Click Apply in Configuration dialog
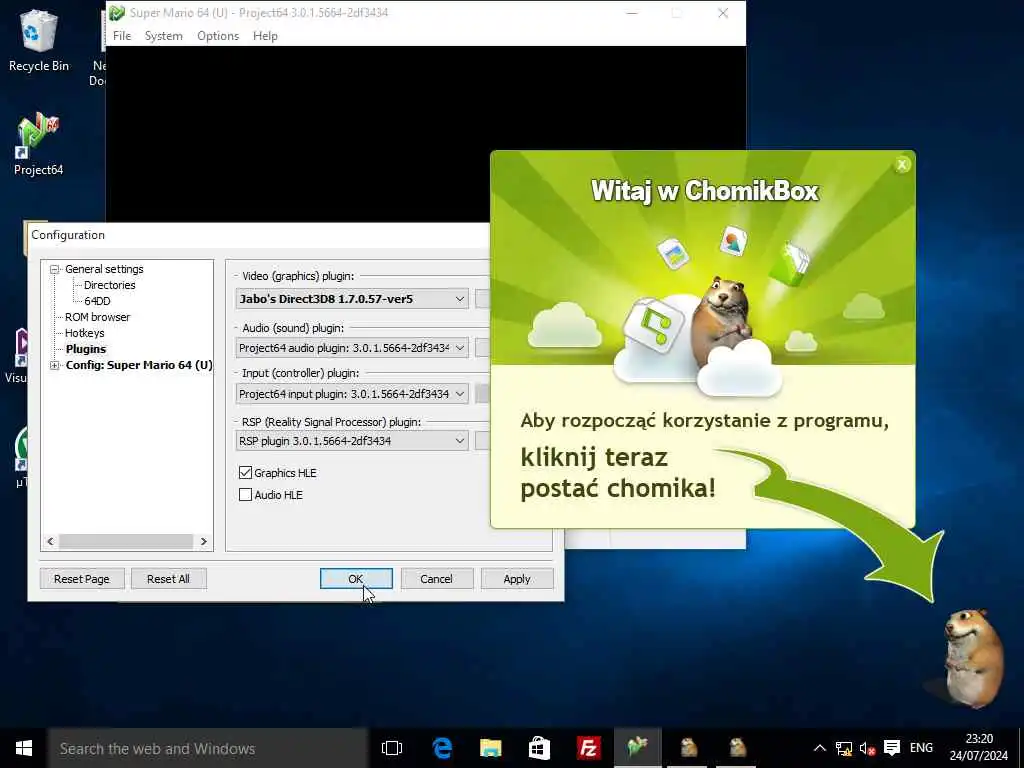Image resolution: width=1024 pixels, height=768 pixels. (517, 579)
